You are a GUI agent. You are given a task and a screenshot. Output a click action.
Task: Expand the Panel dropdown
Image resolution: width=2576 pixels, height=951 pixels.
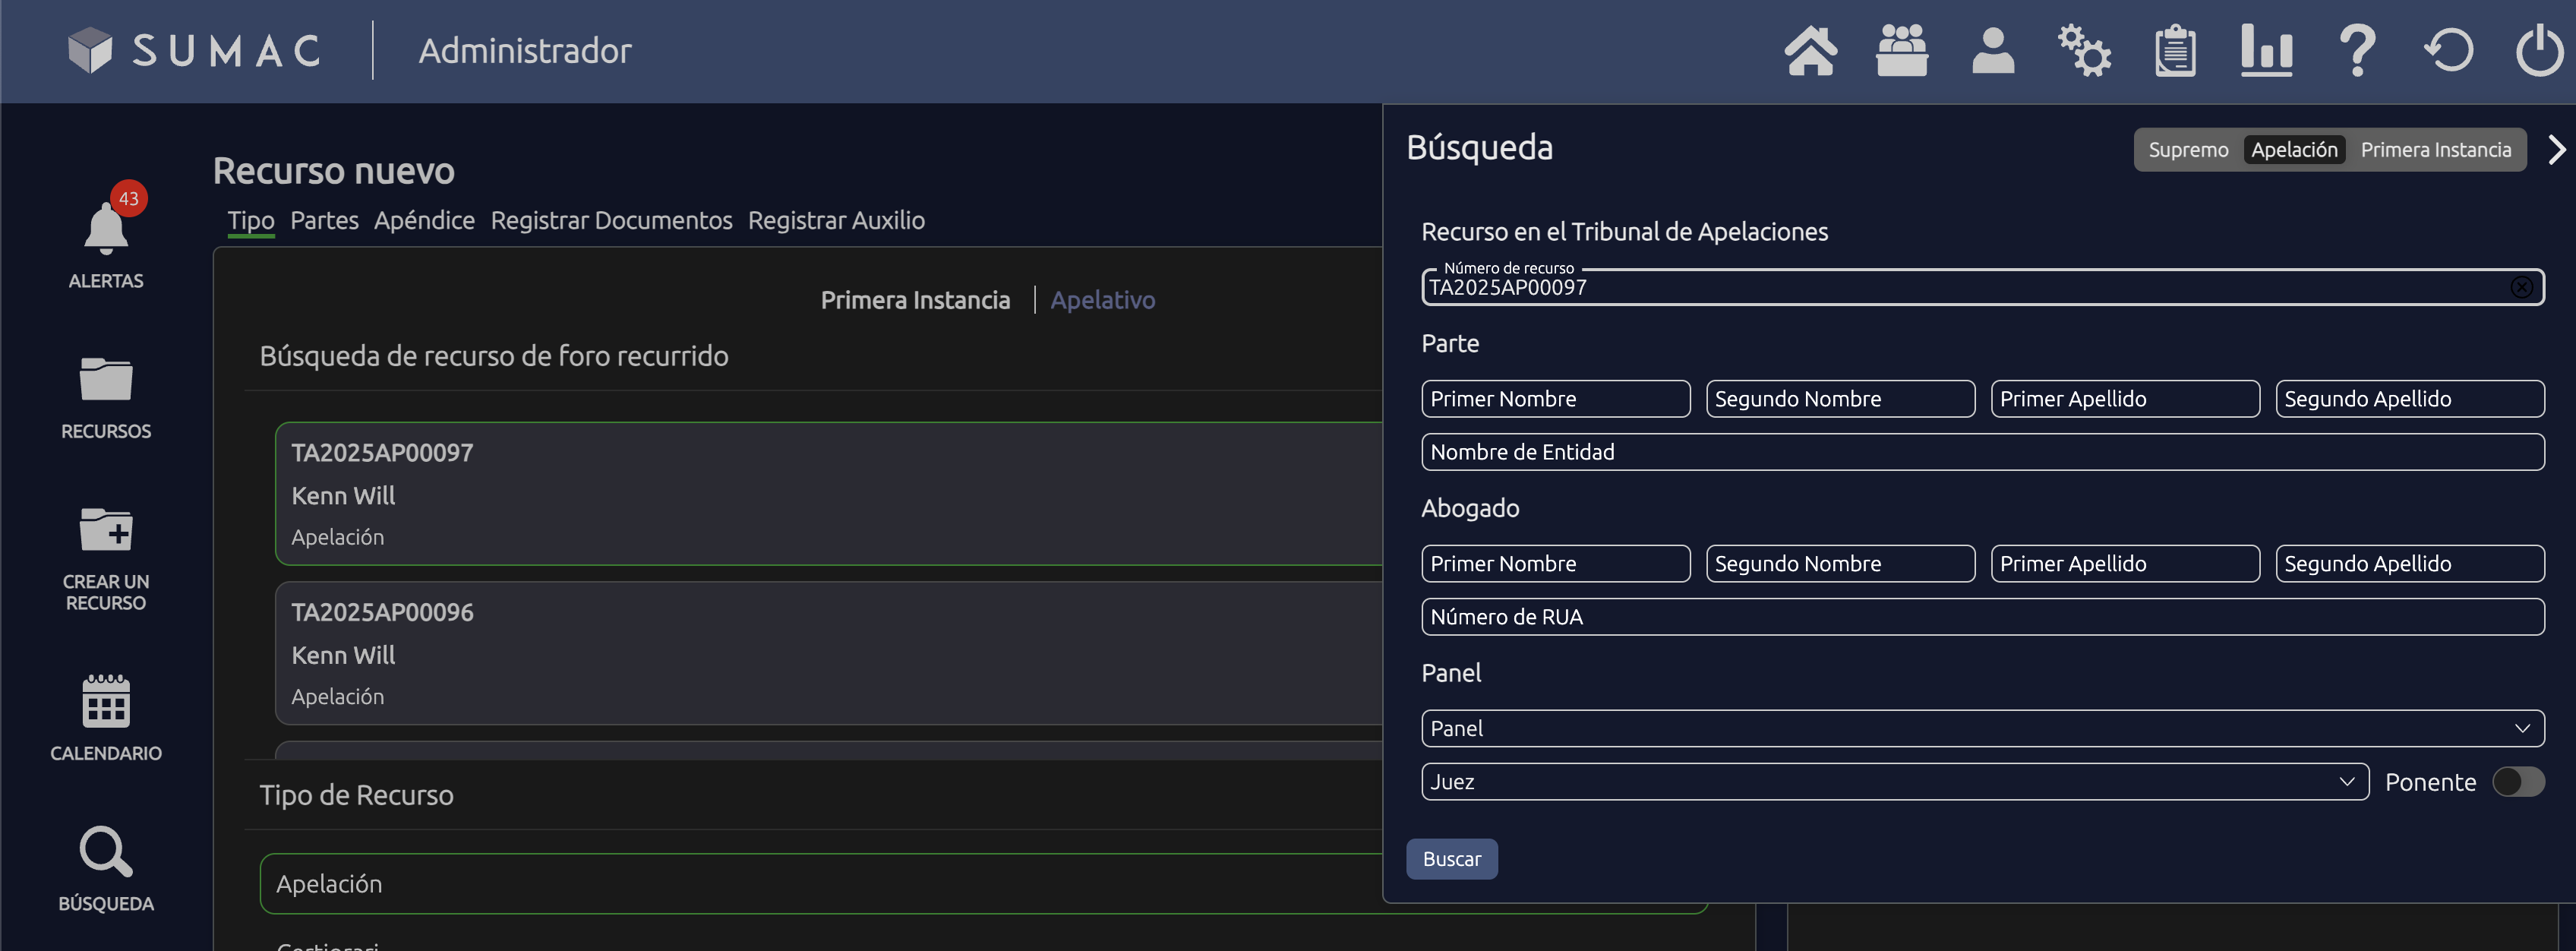pos(1982,729)
